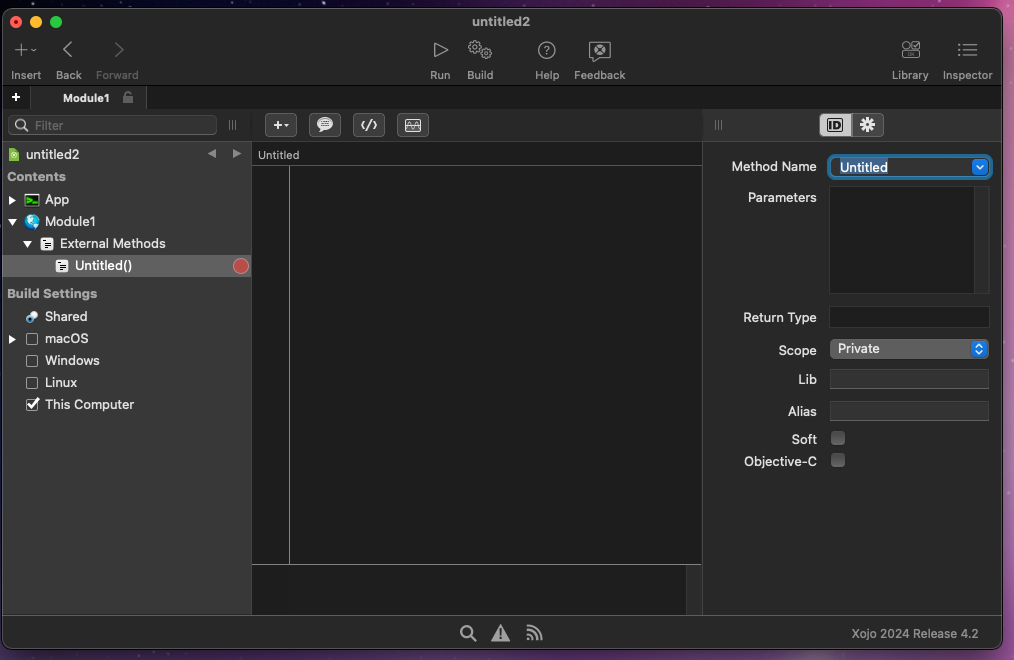
Task: Click the comment bubble icon in editor toolbar
Action: [x=325, y=125]
